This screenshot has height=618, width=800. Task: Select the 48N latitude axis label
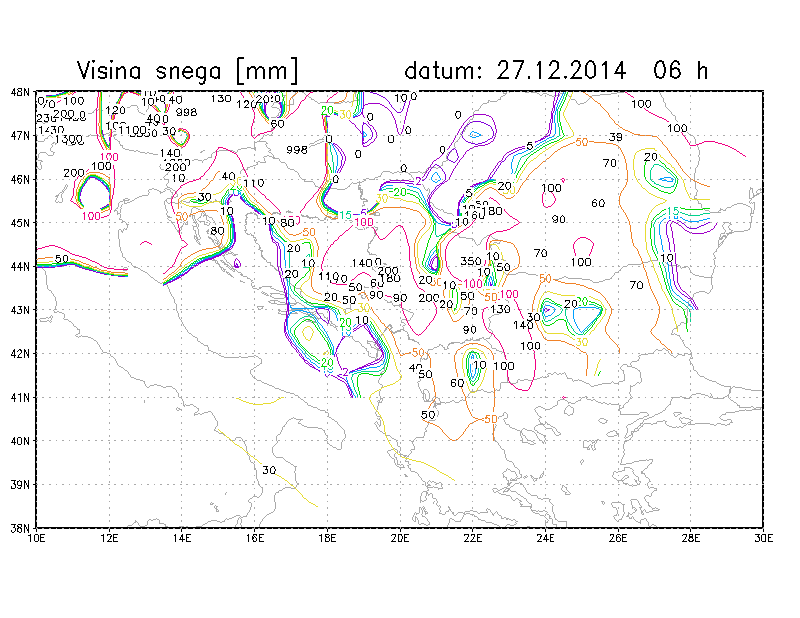[x=20, y=92]
